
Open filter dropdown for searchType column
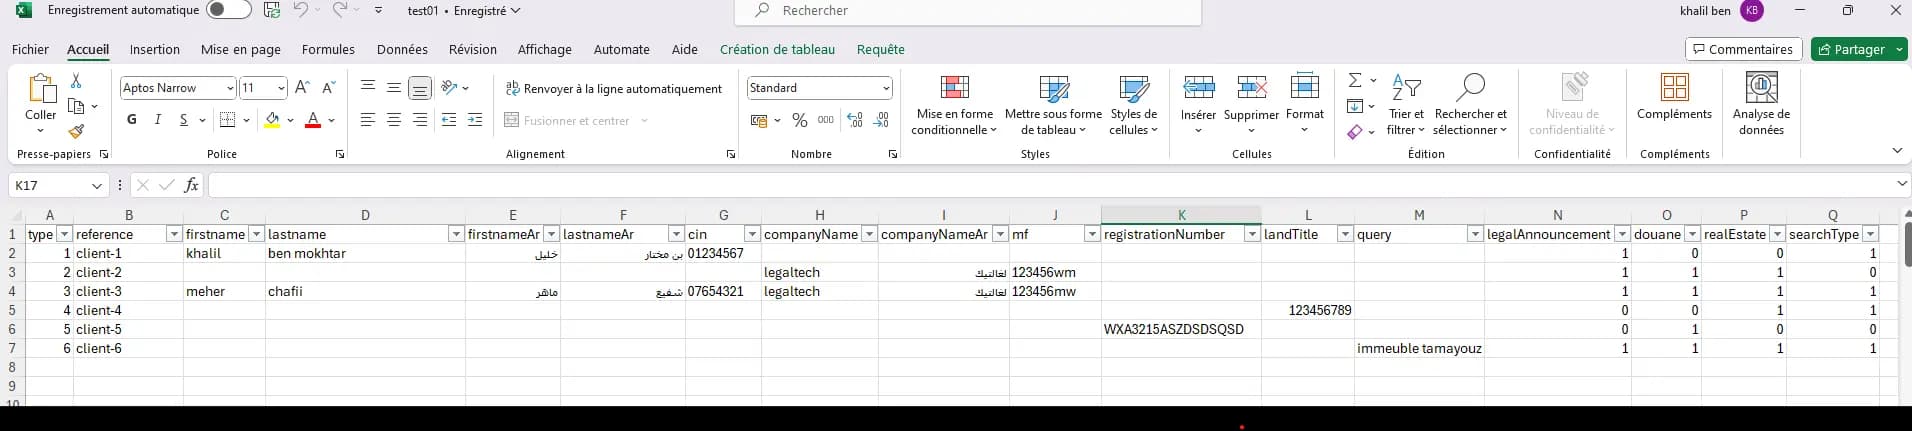(x=1870, y=234)
